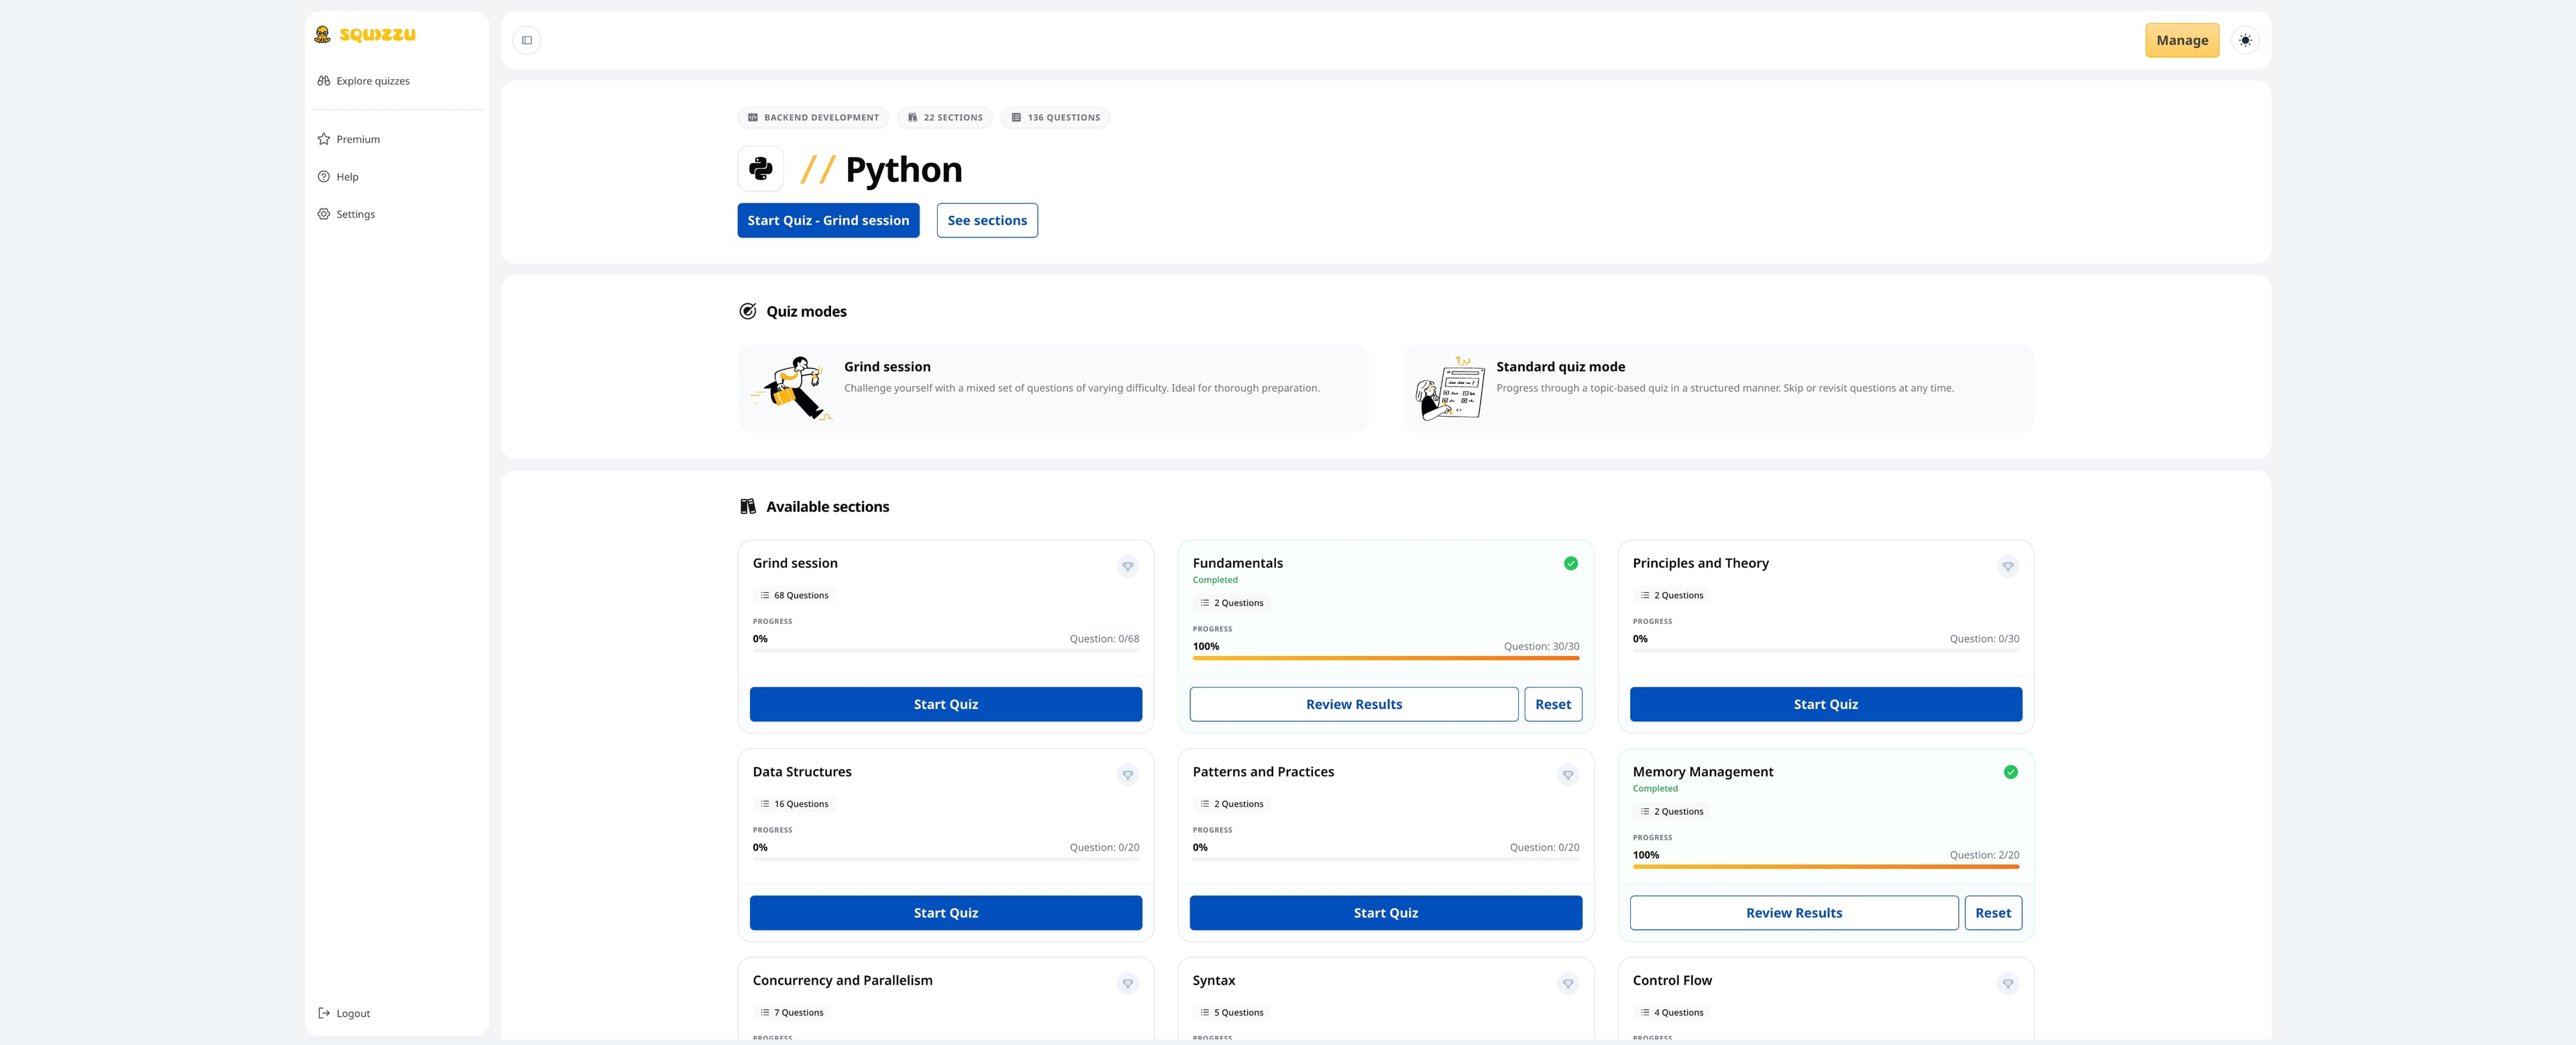Collapse the sidebar with the panel icon

tap(527, 40)
